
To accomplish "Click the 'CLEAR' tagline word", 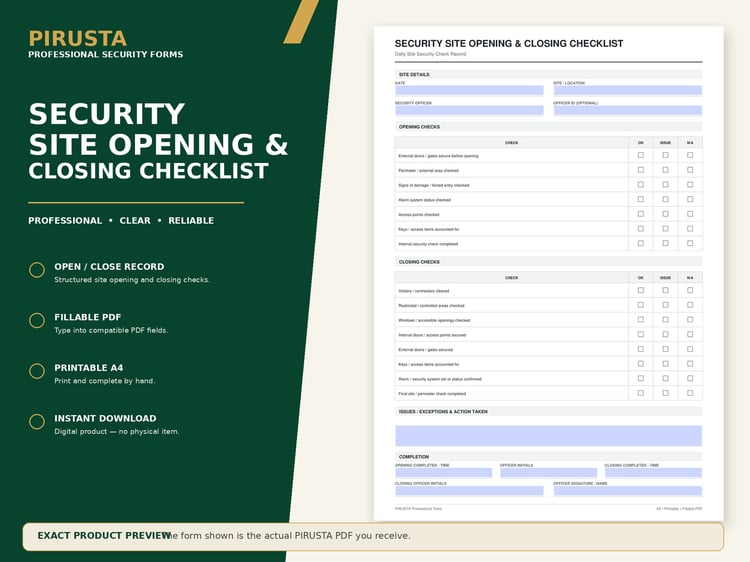I will 135,220.
